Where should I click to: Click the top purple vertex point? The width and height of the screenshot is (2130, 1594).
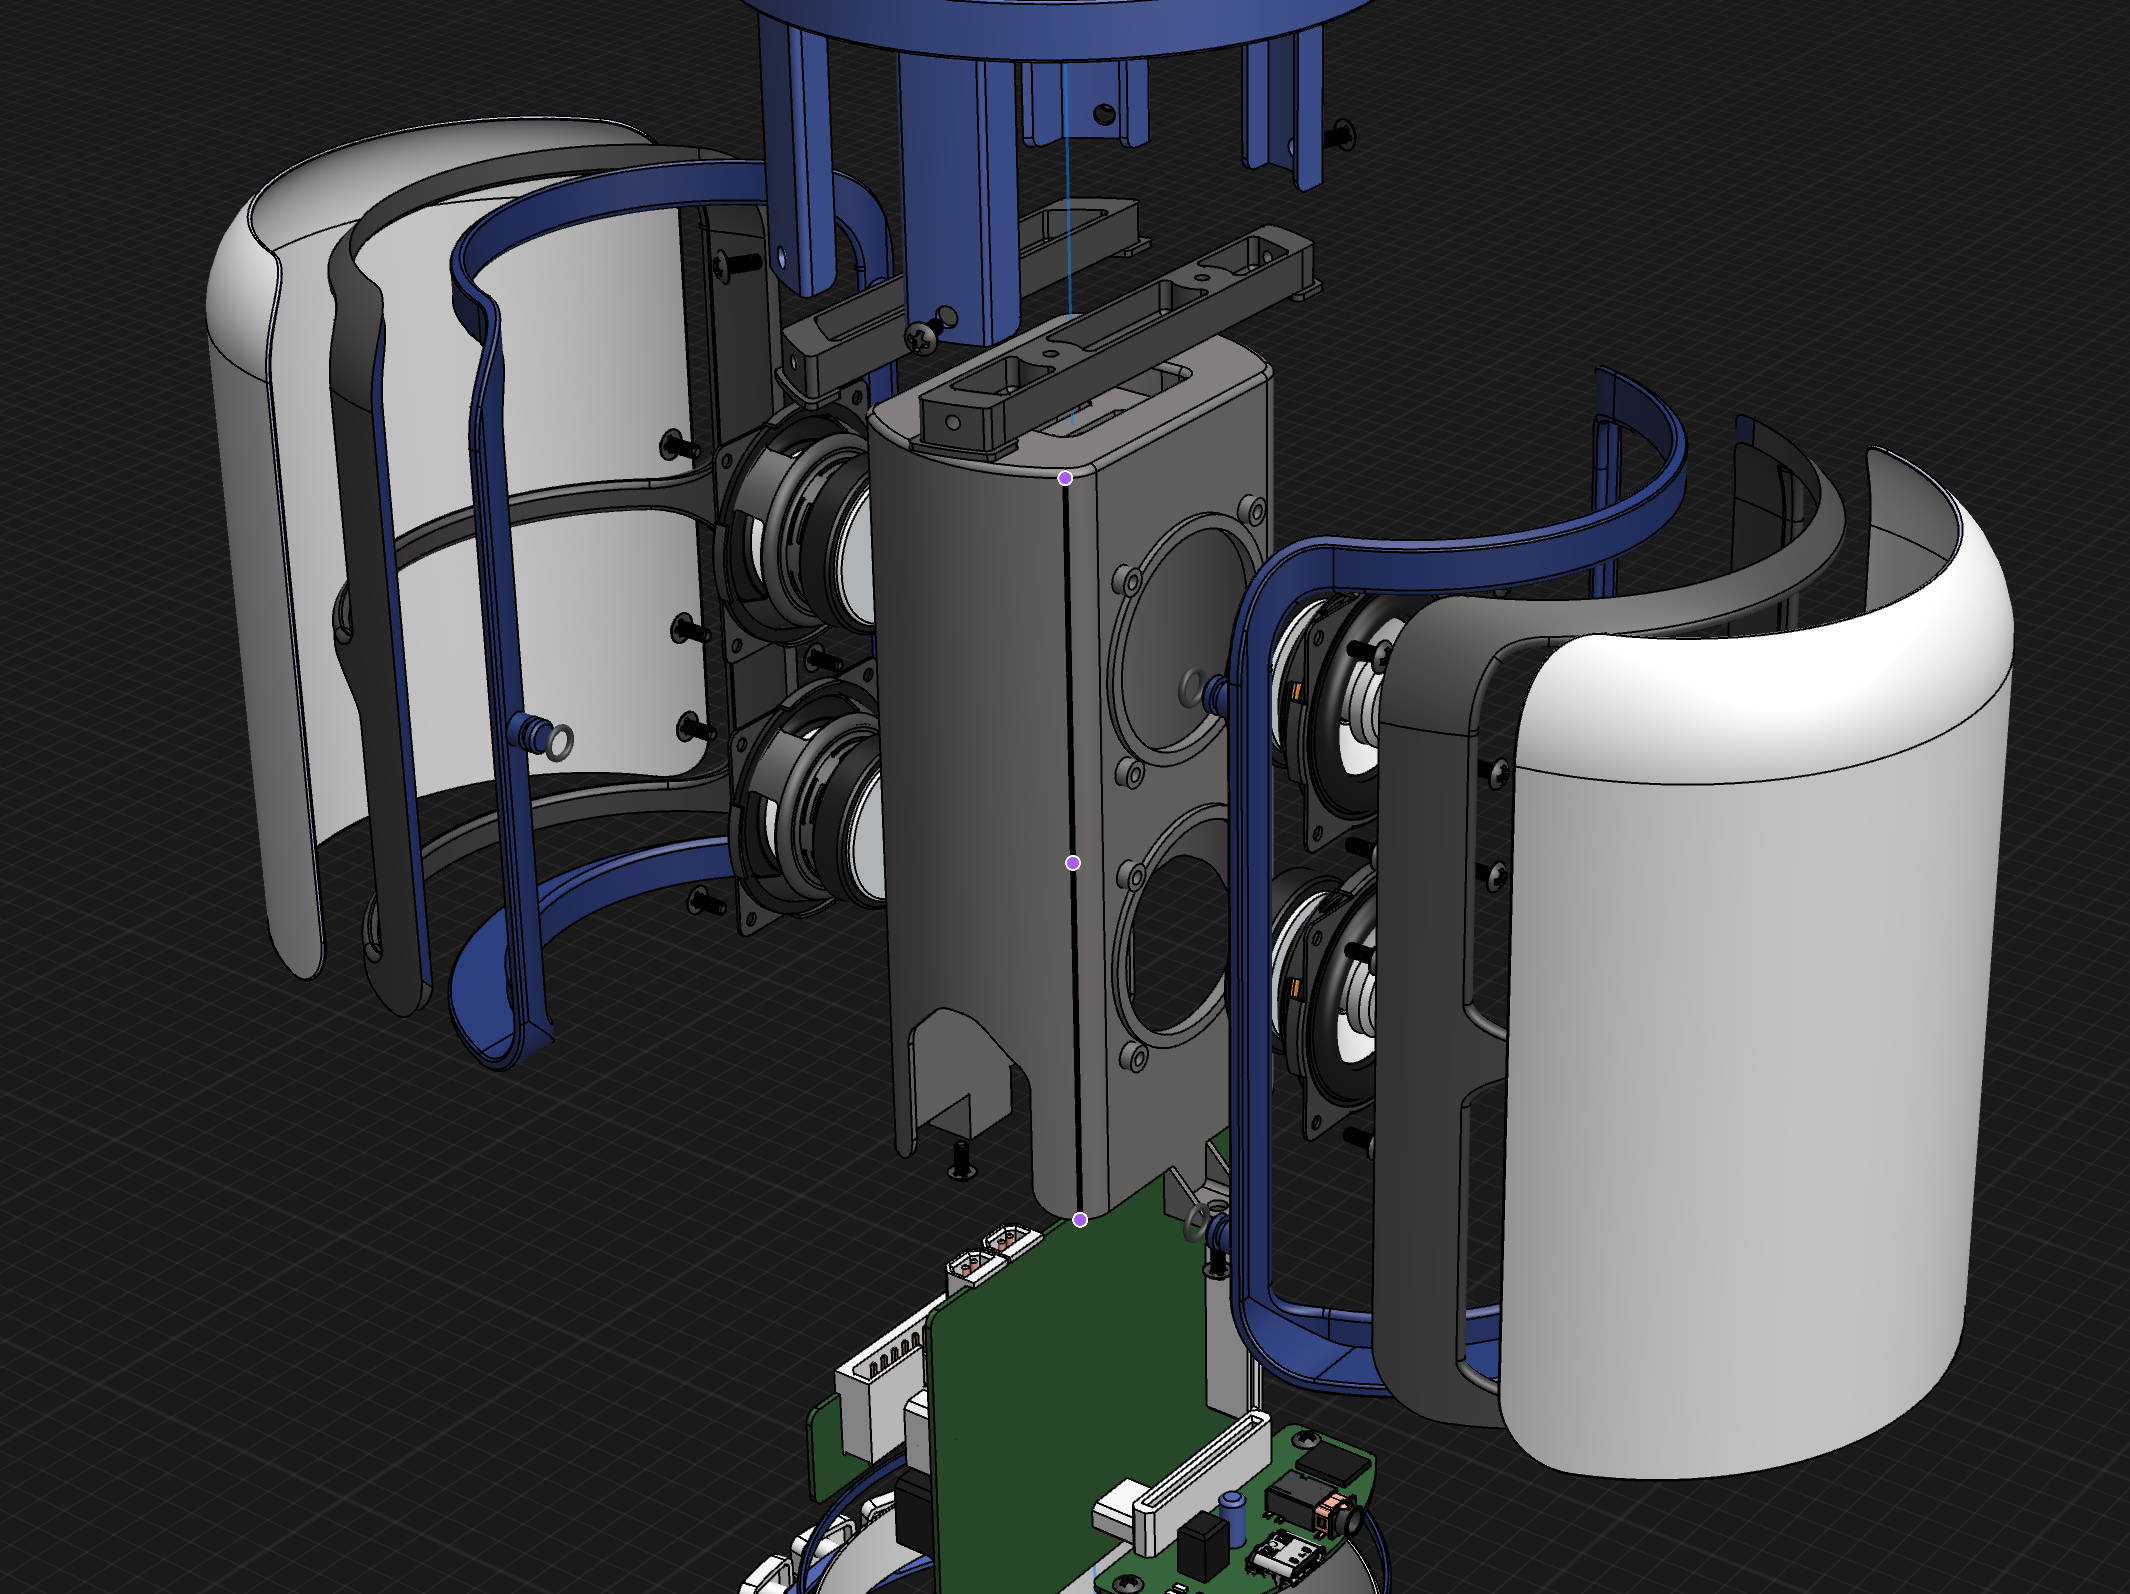click(x=1065, y=478)
